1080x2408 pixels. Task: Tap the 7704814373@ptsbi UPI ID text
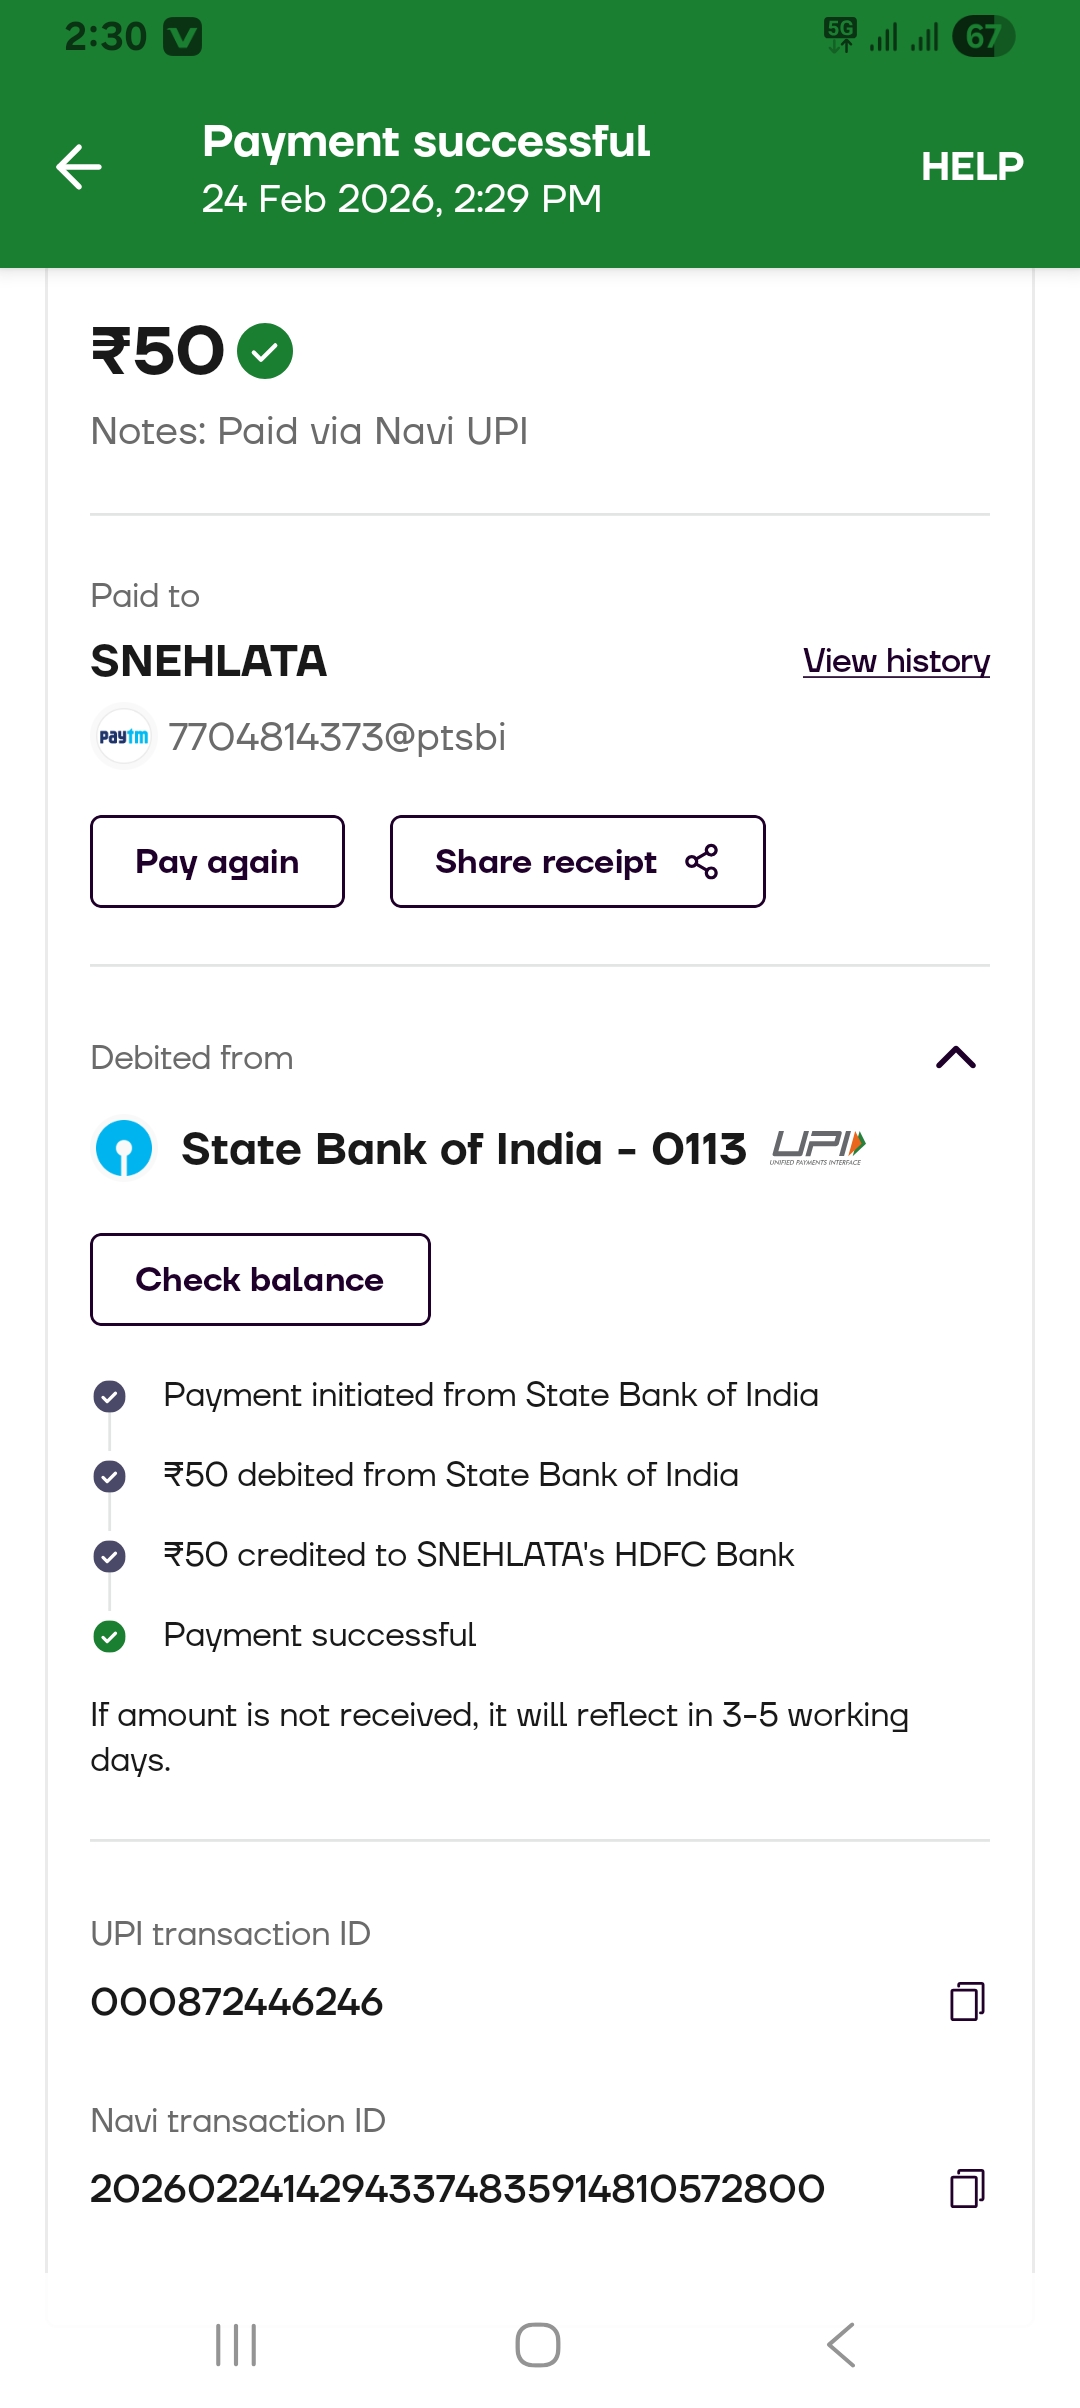point(337,737)
